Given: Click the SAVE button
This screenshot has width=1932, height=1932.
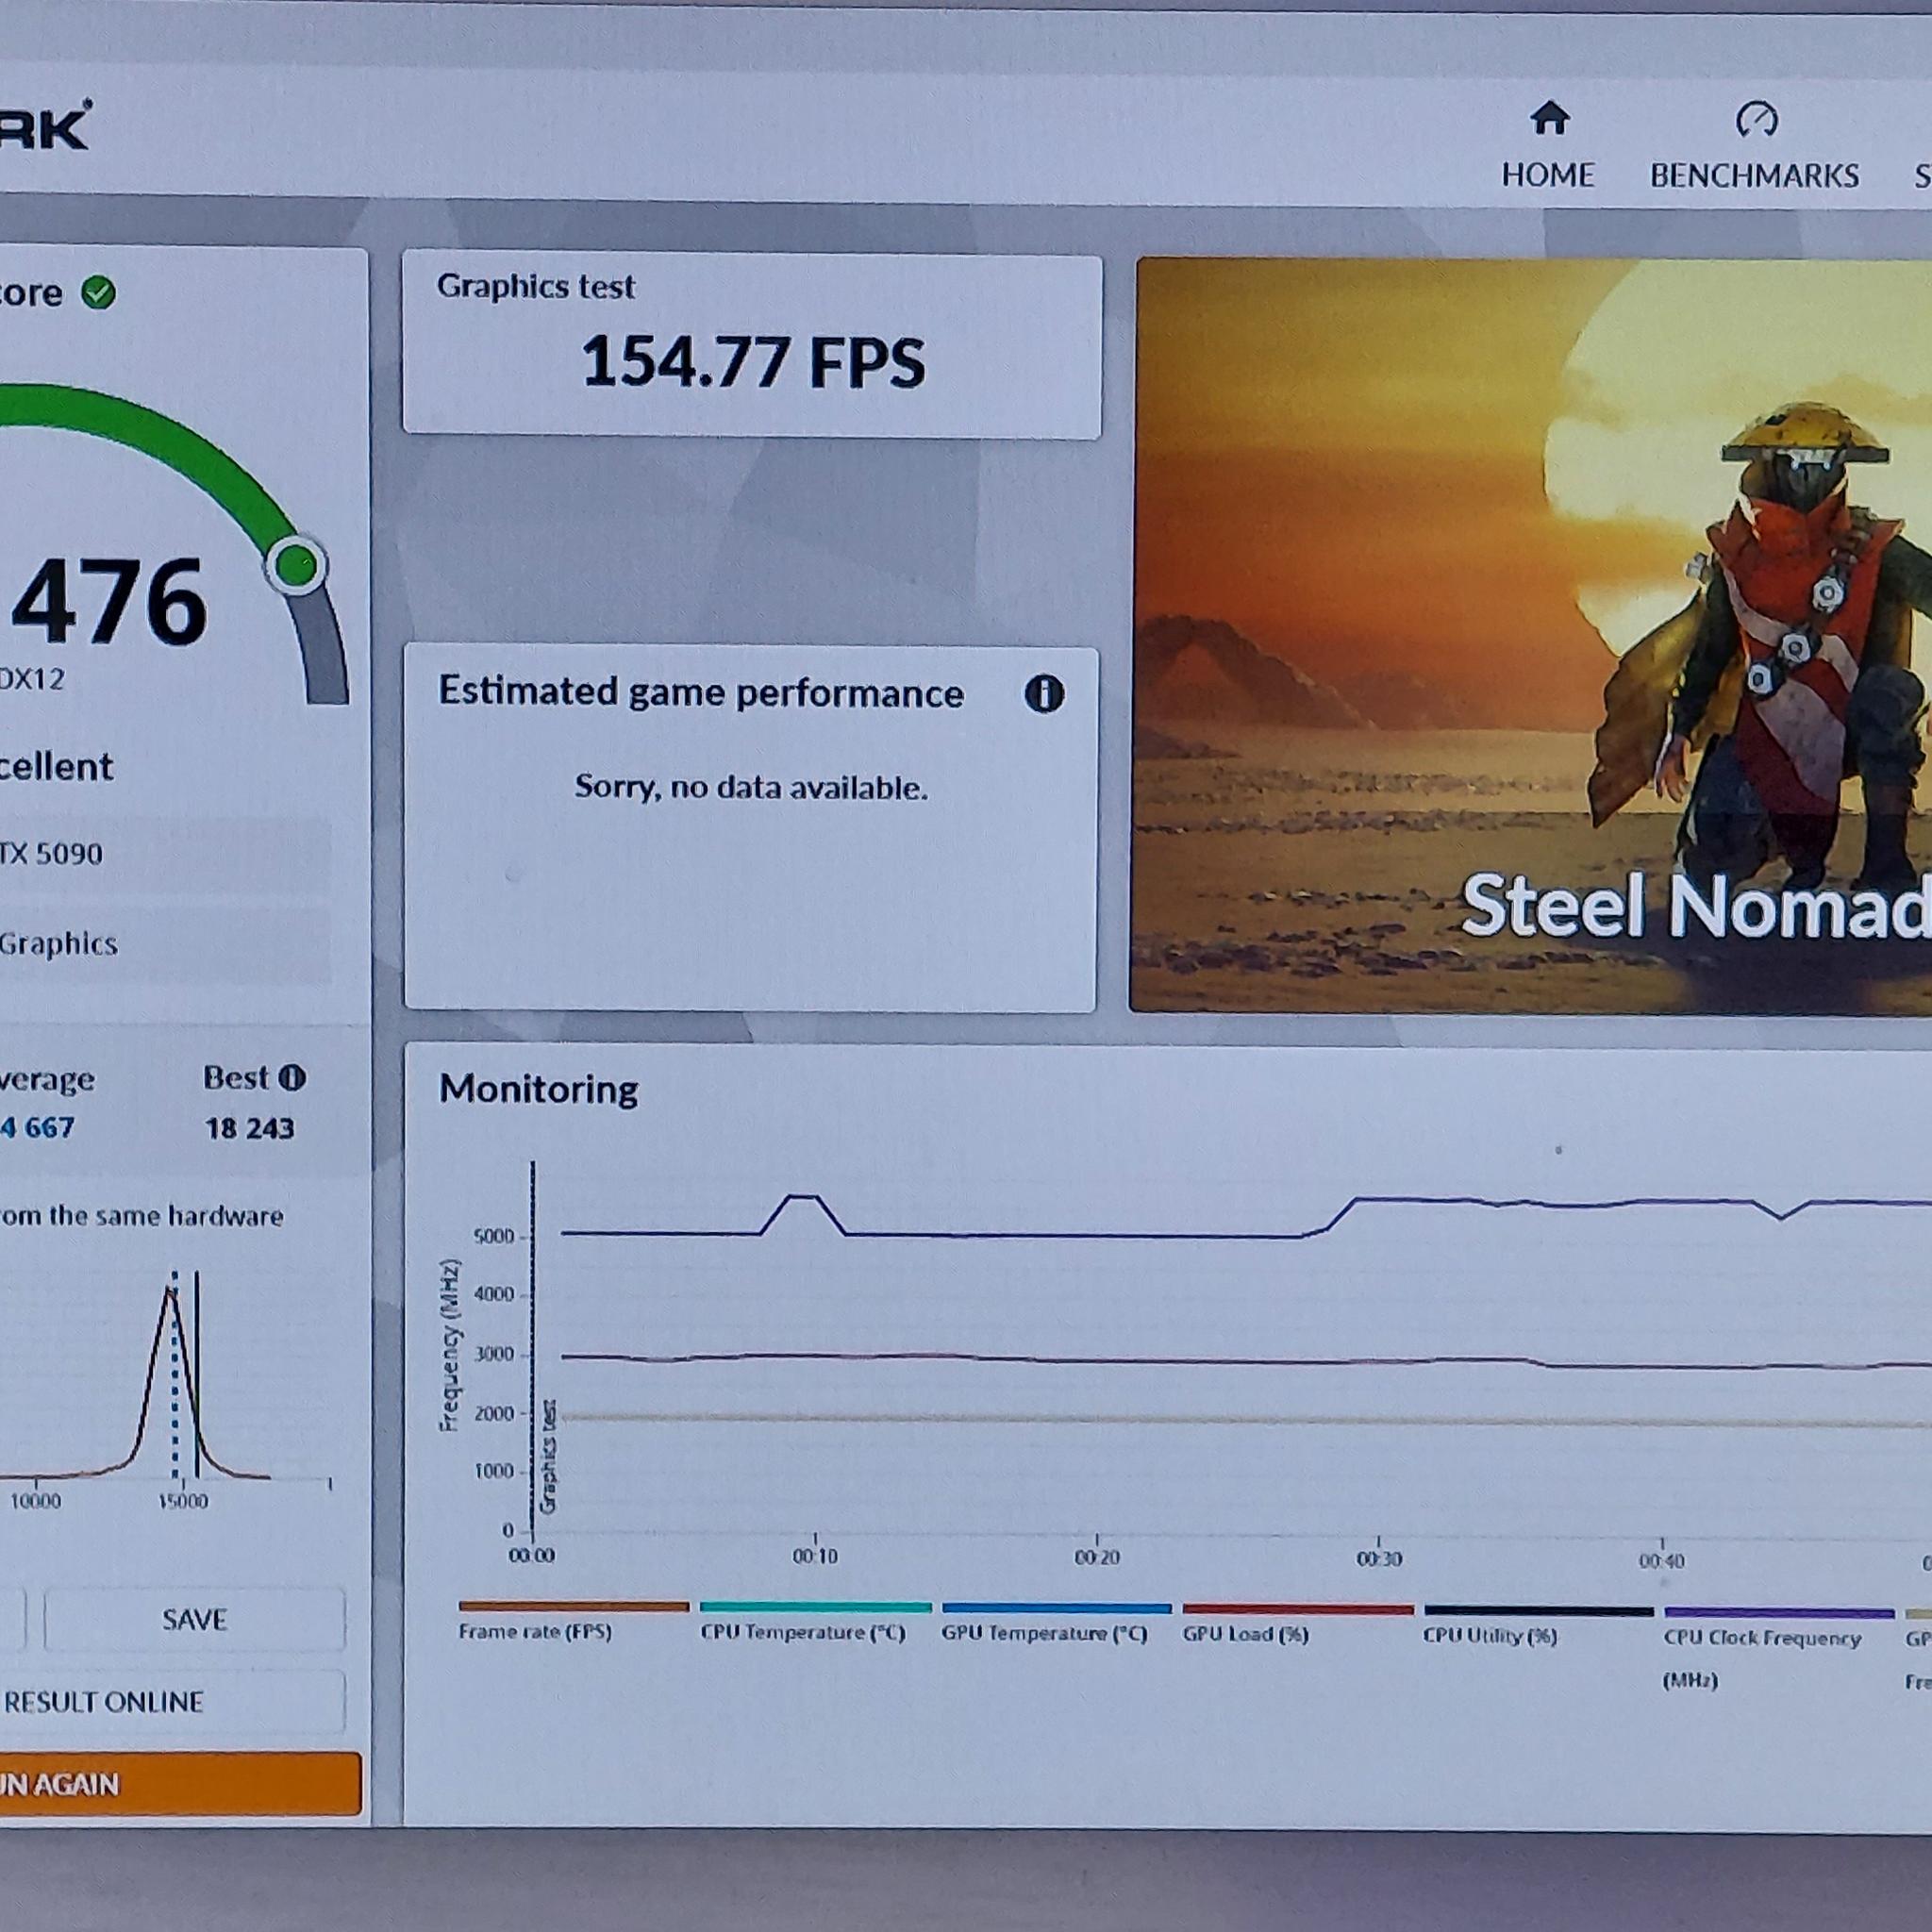Looking at the screenshot, I should [194, 1619].
